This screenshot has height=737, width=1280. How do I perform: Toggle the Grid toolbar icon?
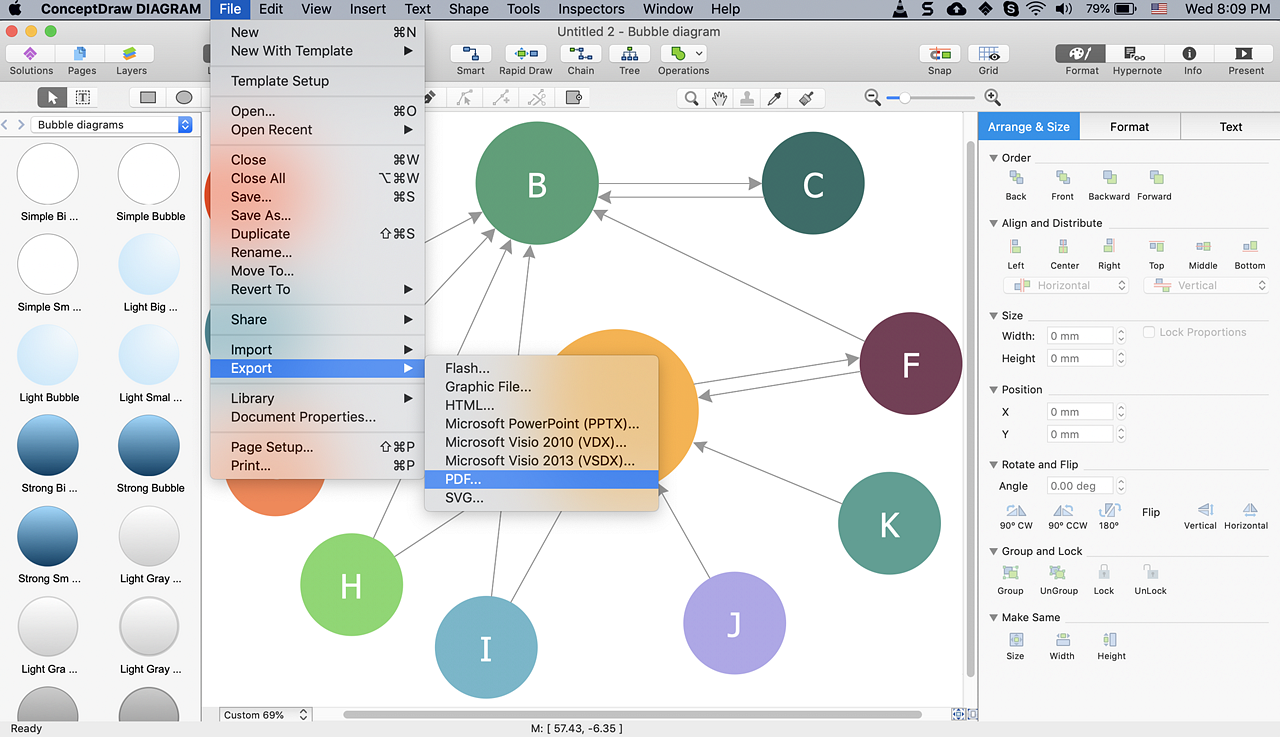[988, 55]
